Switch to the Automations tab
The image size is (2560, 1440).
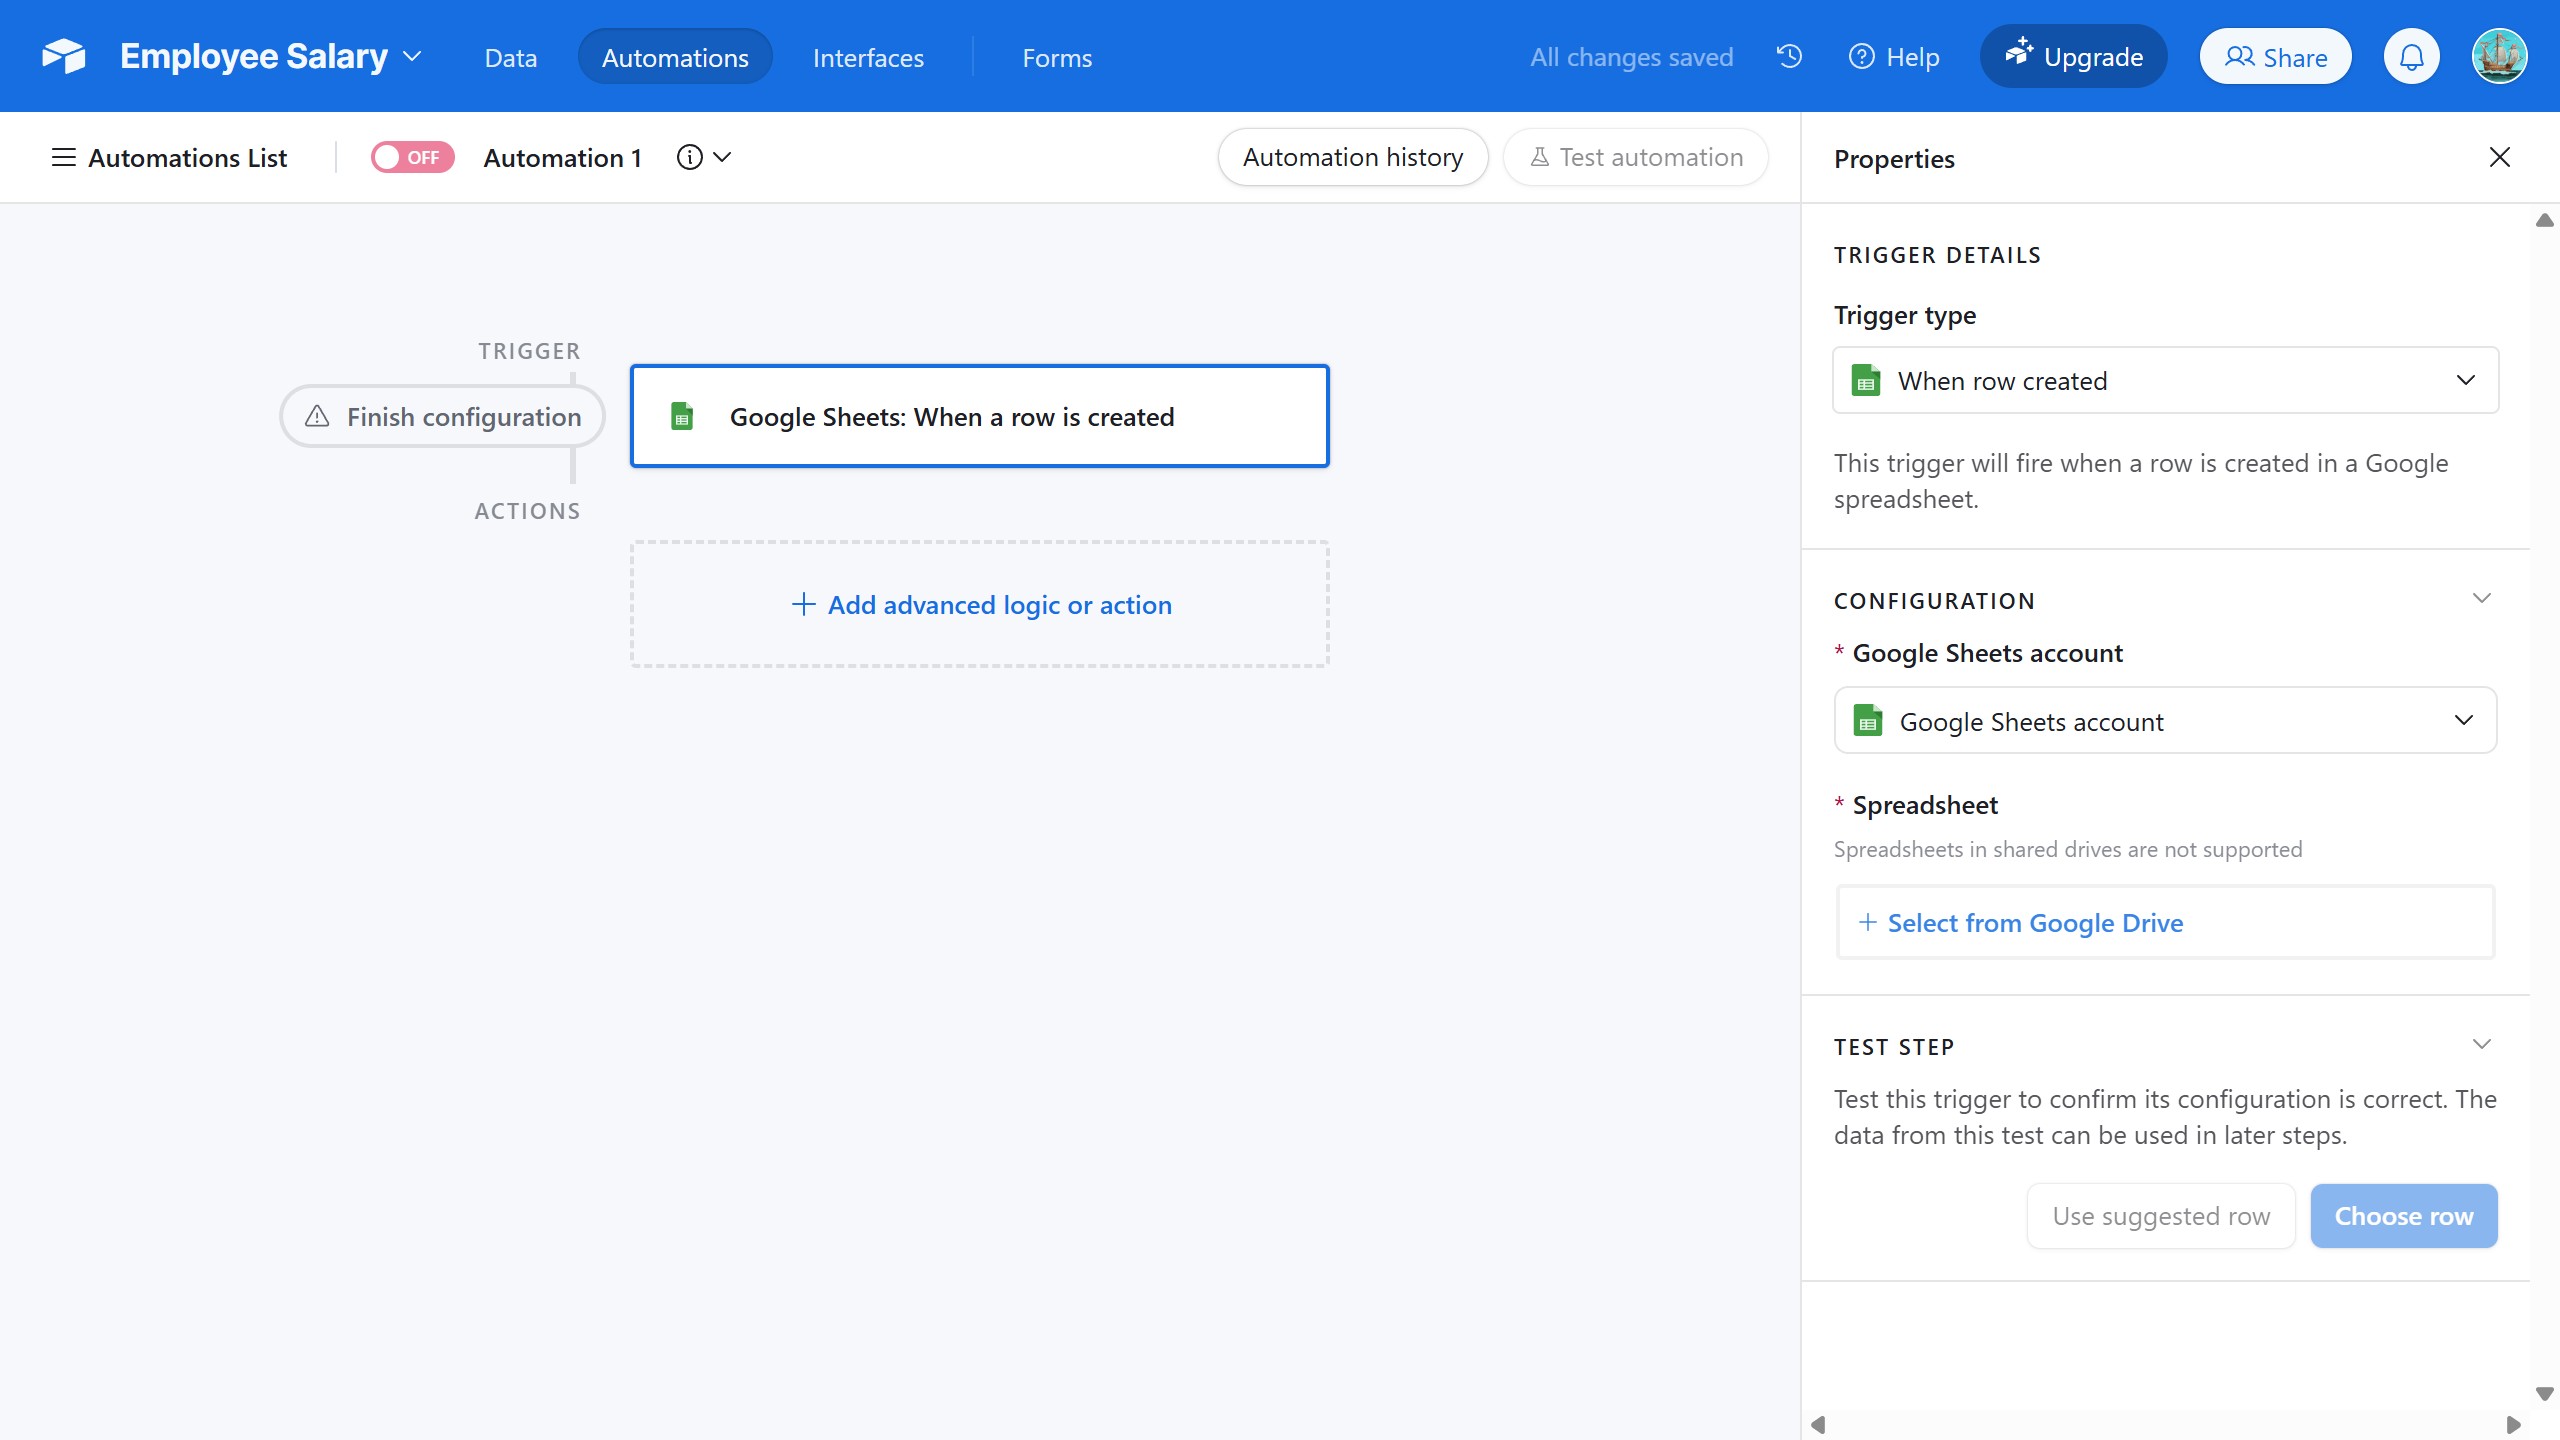675,58
